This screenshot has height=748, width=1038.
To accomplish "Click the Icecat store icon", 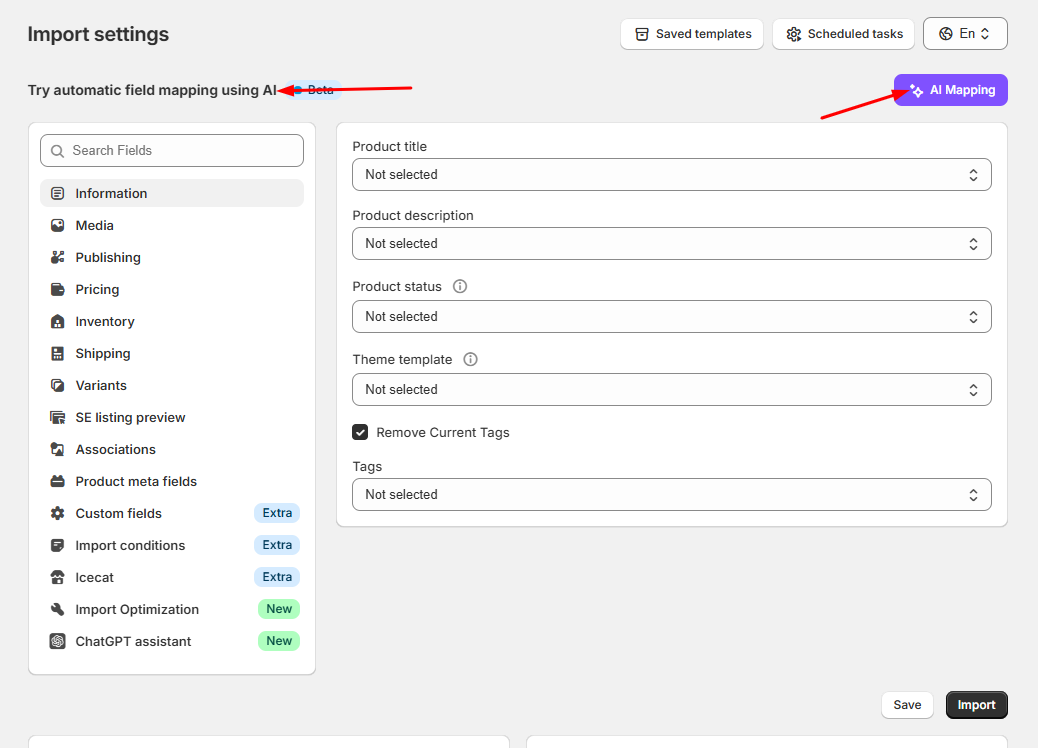I will [x=58, y=577].
